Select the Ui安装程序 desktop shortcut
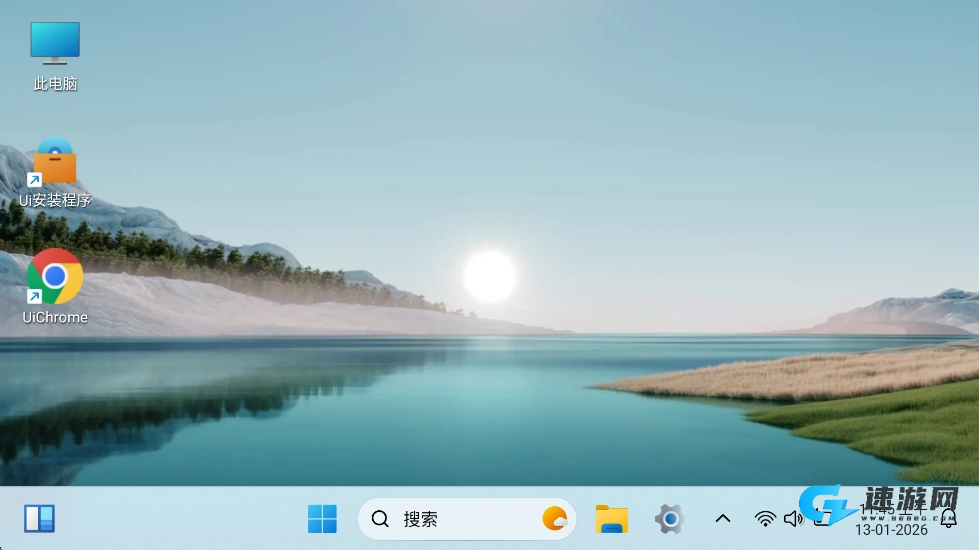979x550 pixels. click(x=55, y=172)
